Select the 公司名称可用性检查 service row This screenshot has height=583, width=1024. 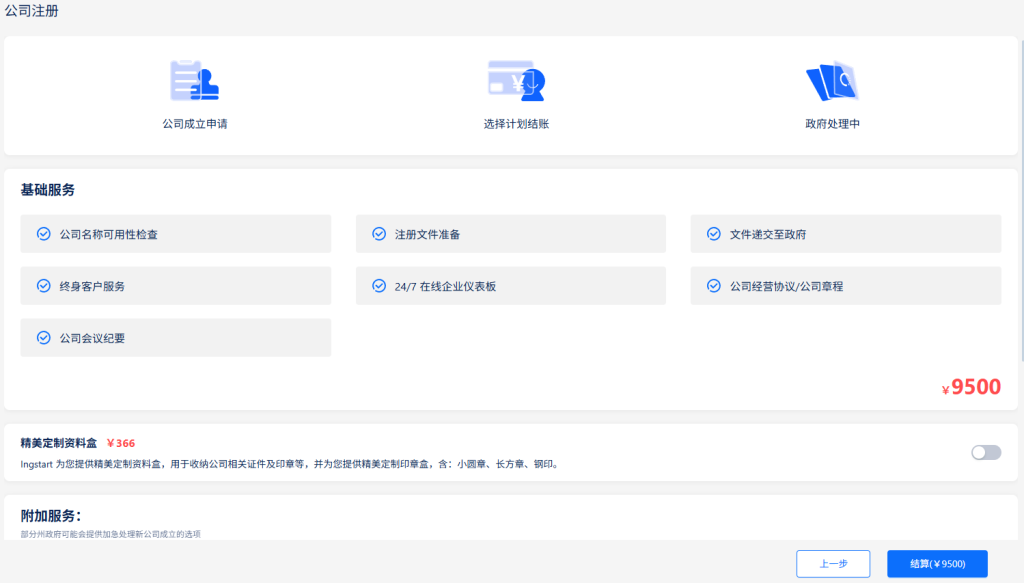pos(176,233)
